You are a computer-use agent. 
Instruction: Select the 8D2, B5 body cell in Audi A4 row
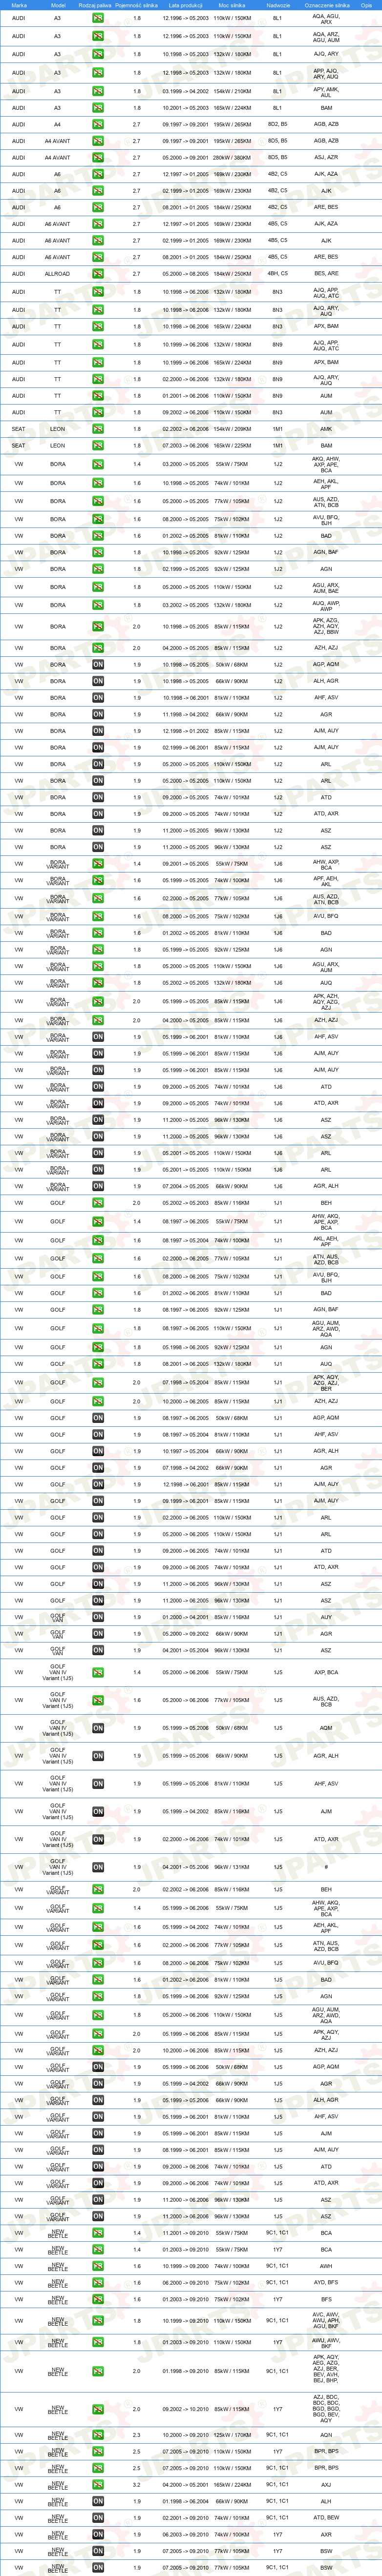278,124
